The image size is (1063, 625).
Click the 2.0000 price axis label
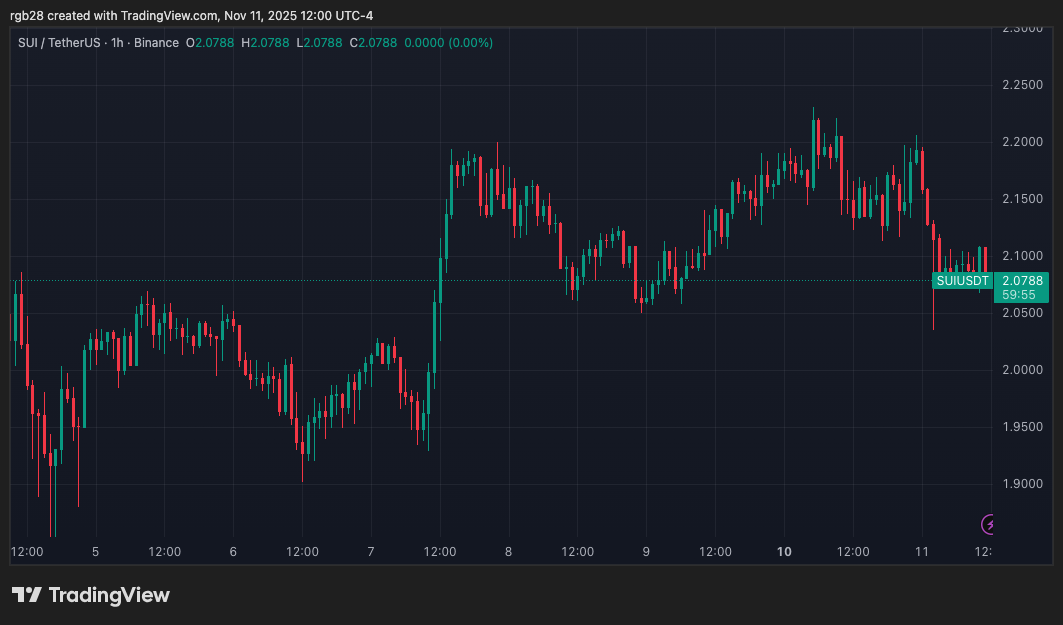(1022, 369)
